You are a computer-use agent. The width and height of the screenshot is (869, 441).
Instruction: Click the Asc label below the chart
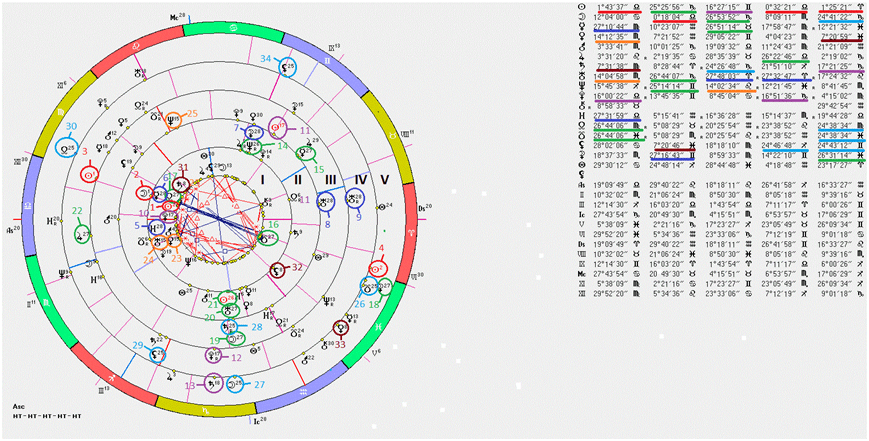(x=19, y=408)
